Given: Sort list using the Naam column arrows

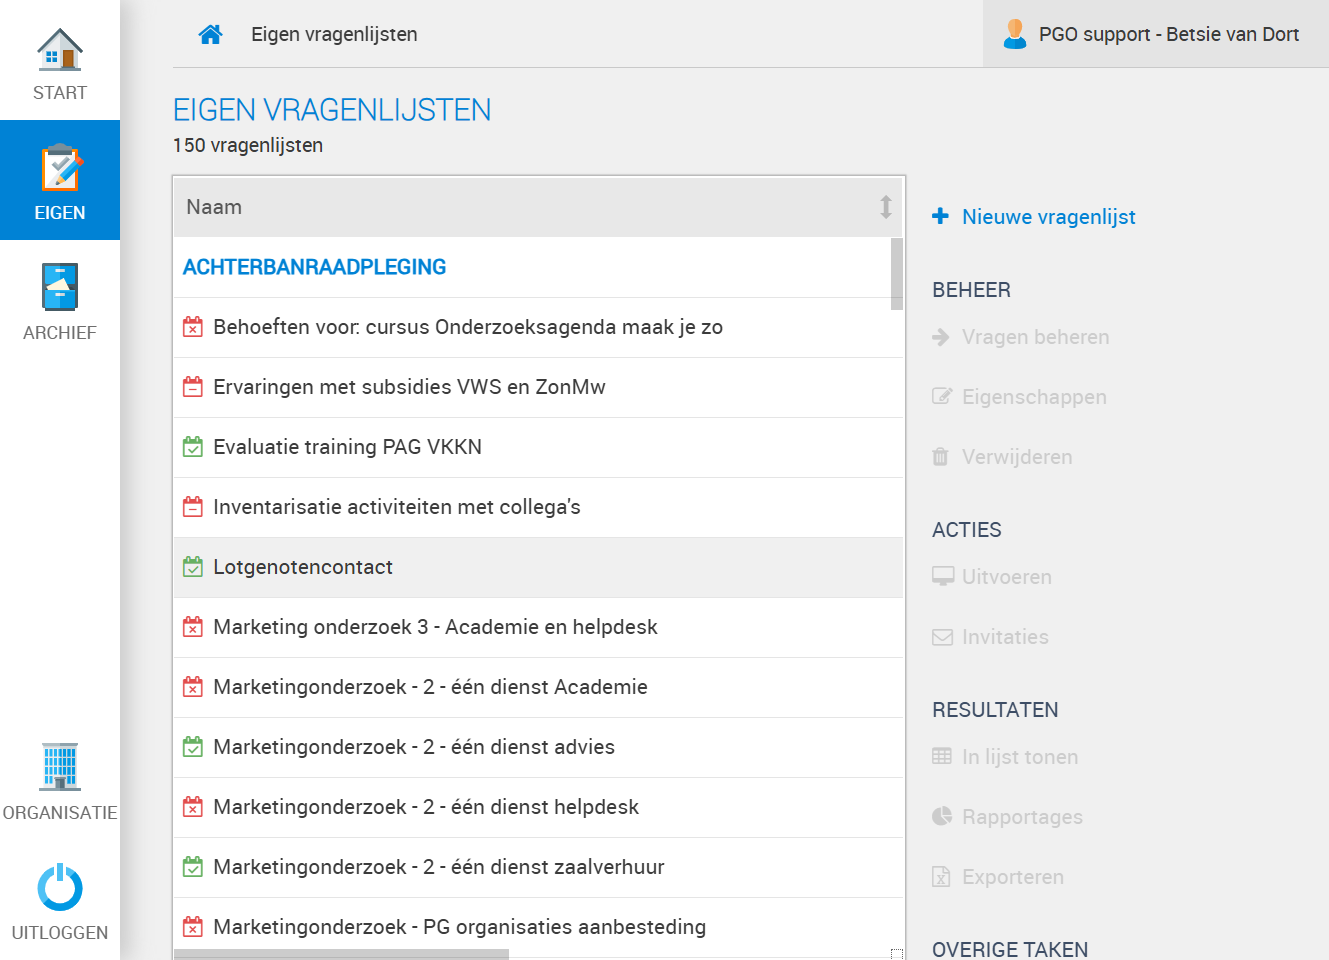Looking at the screenshot, I should click(885, 207).
